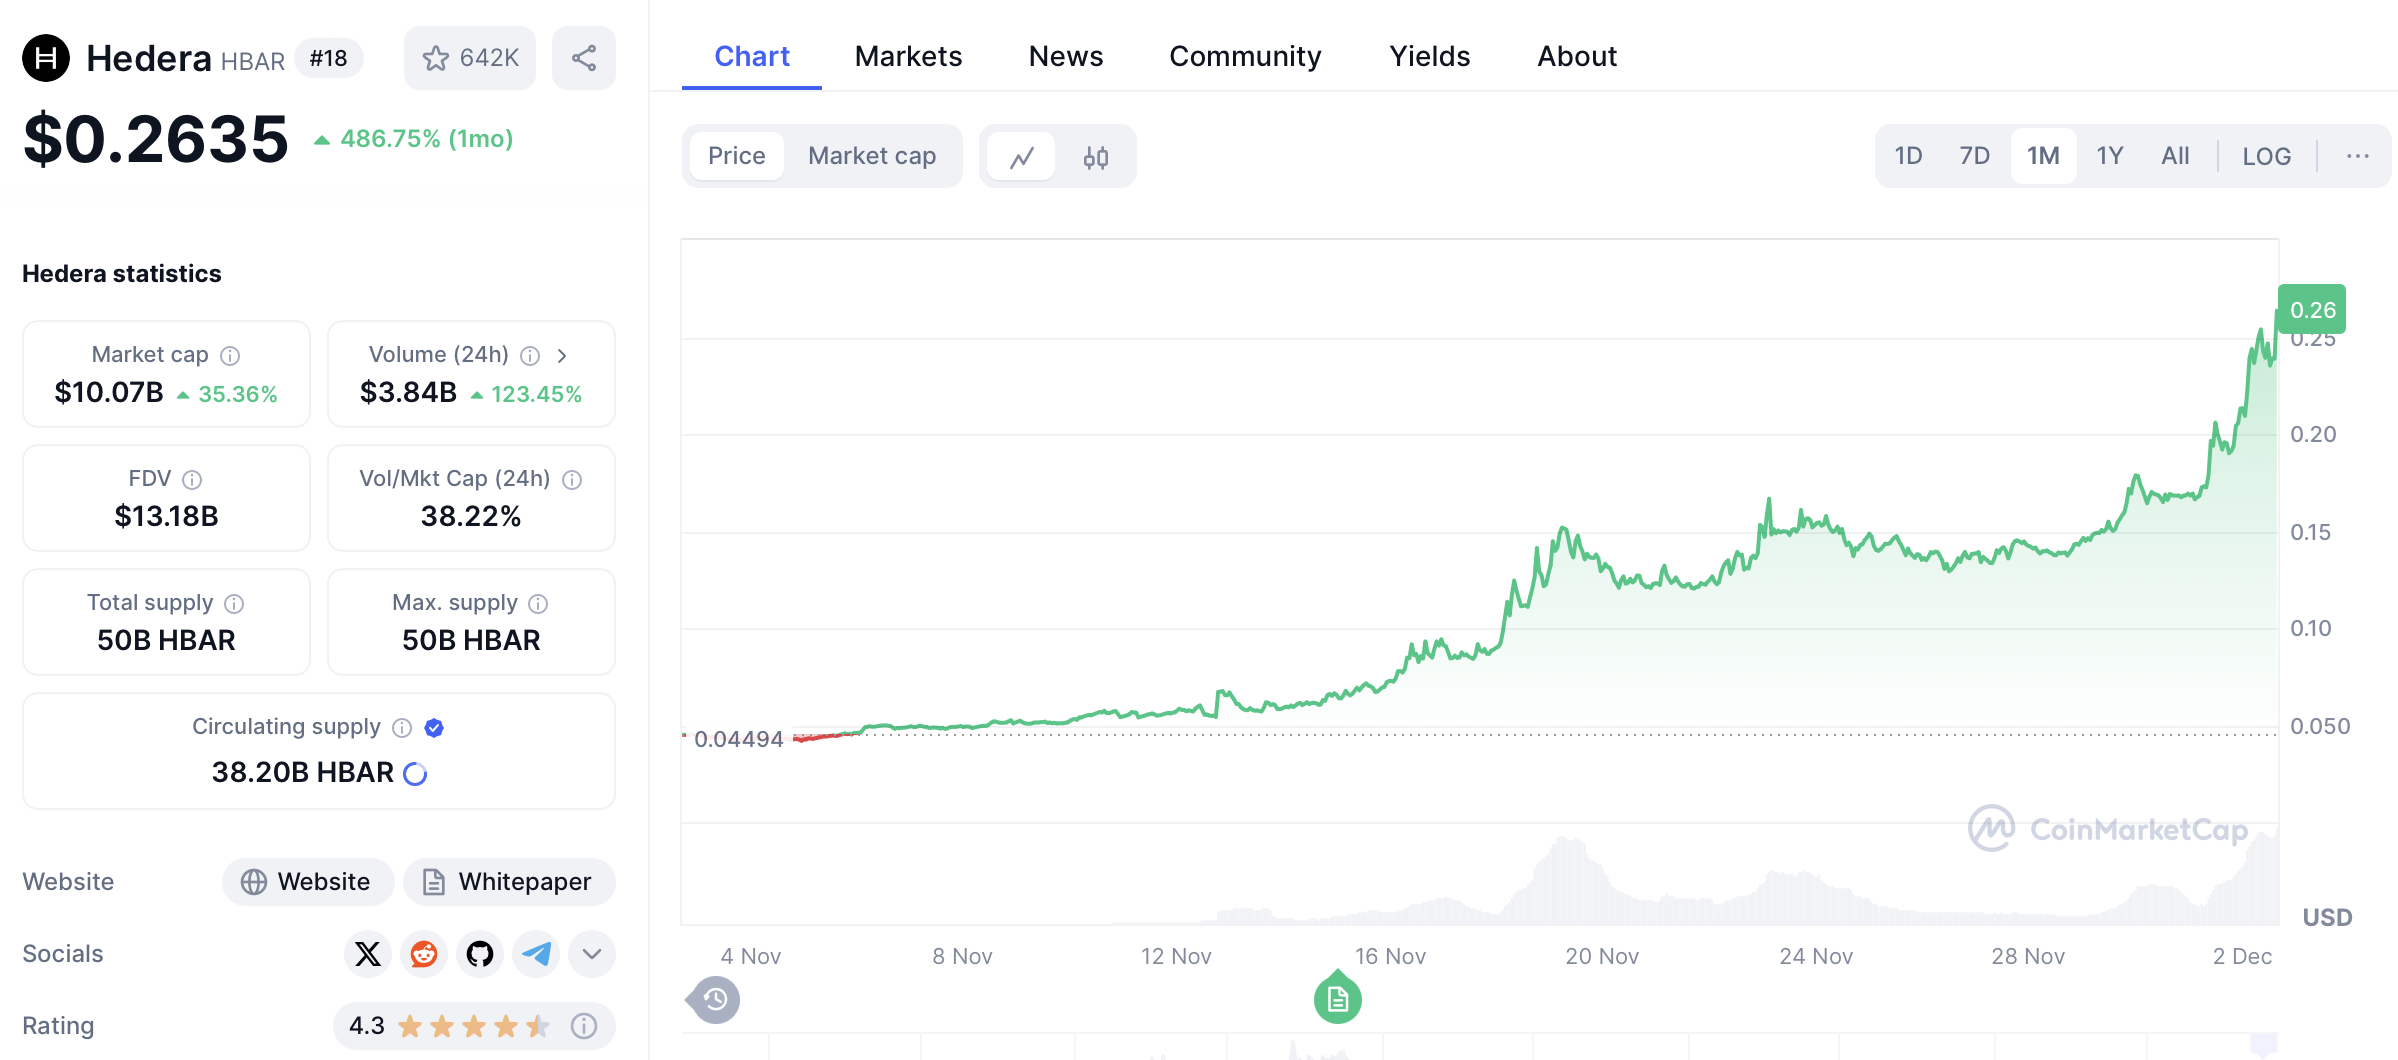The width and height of the screenshot is (2398, 1060).
Task: Open Hedera's Telegram channel icon
Action: coord(536,954)
